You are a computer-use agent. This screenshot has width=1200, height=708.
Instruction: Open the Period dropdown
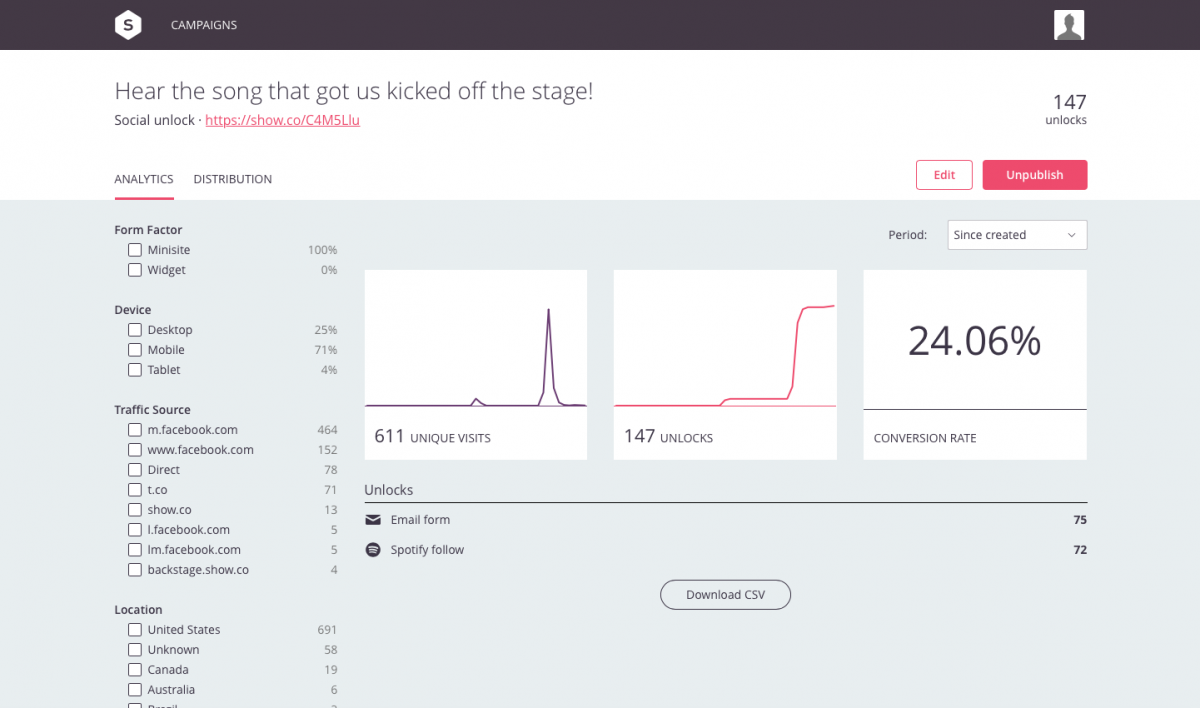[1016, 235]
